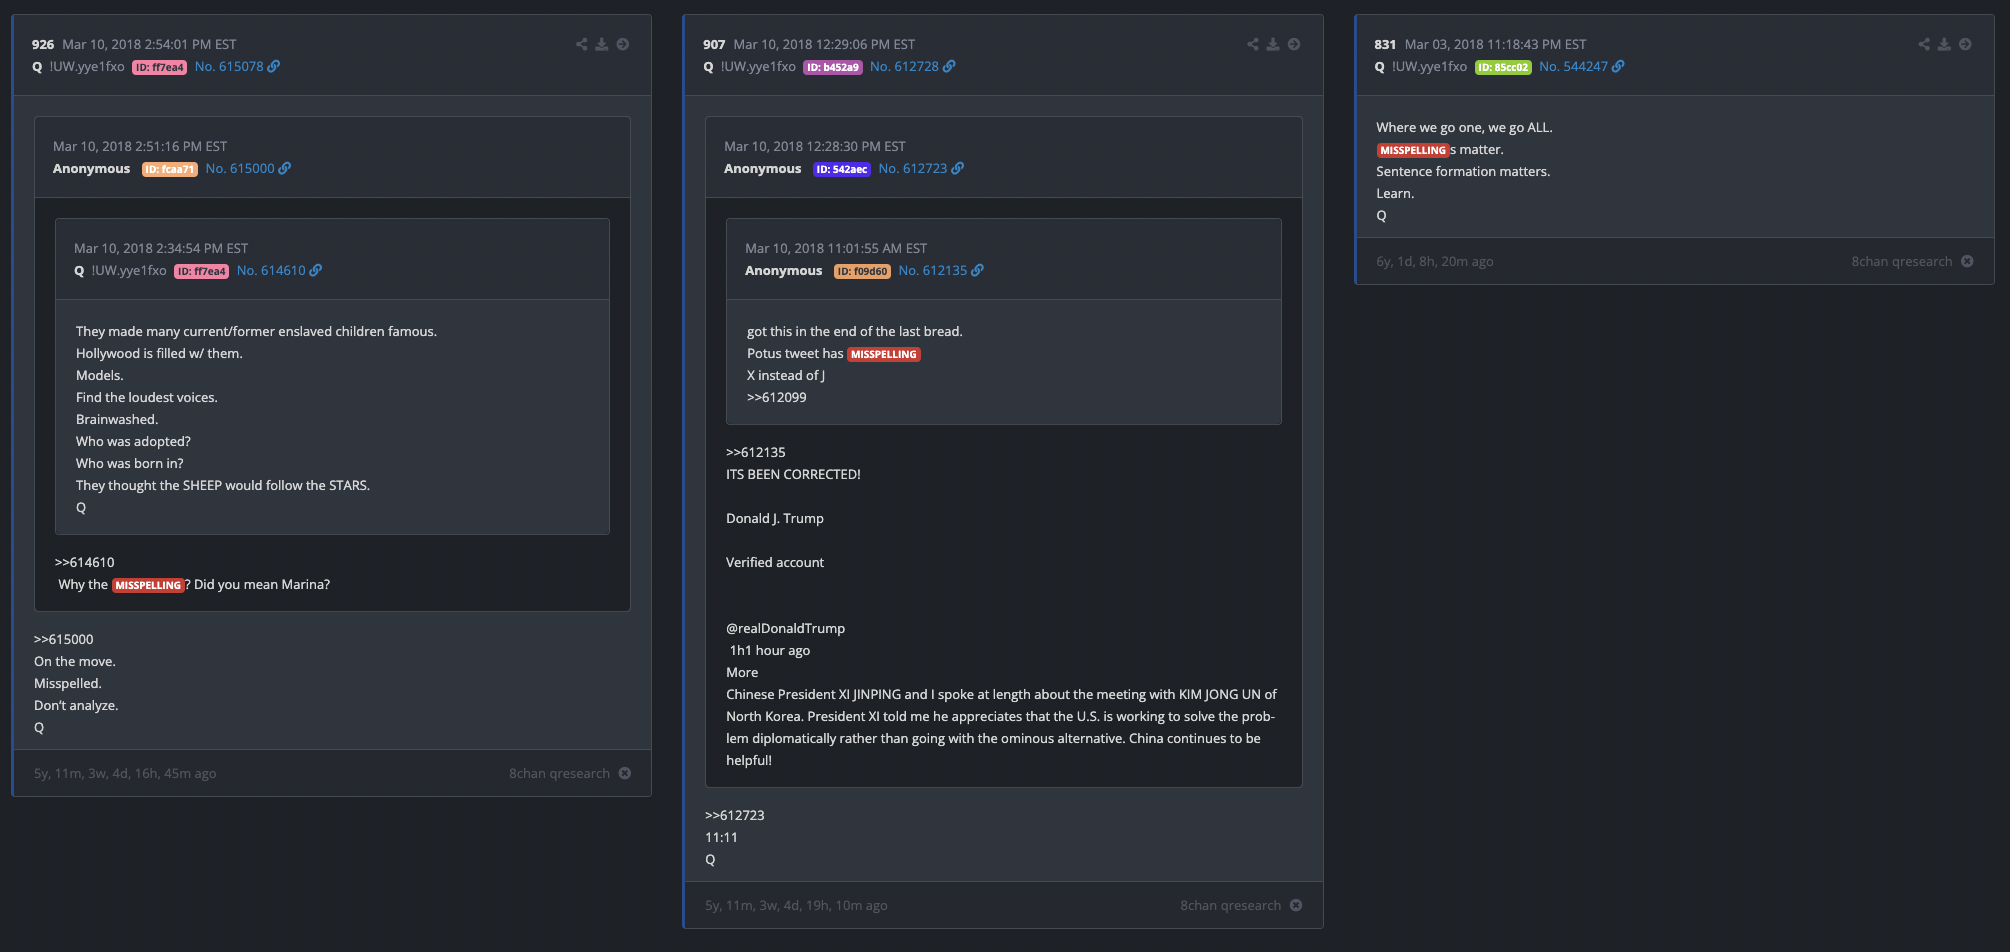Click the ID: b452a9 badge
This screenshot has width=2010, height=952.
point(833,67)
